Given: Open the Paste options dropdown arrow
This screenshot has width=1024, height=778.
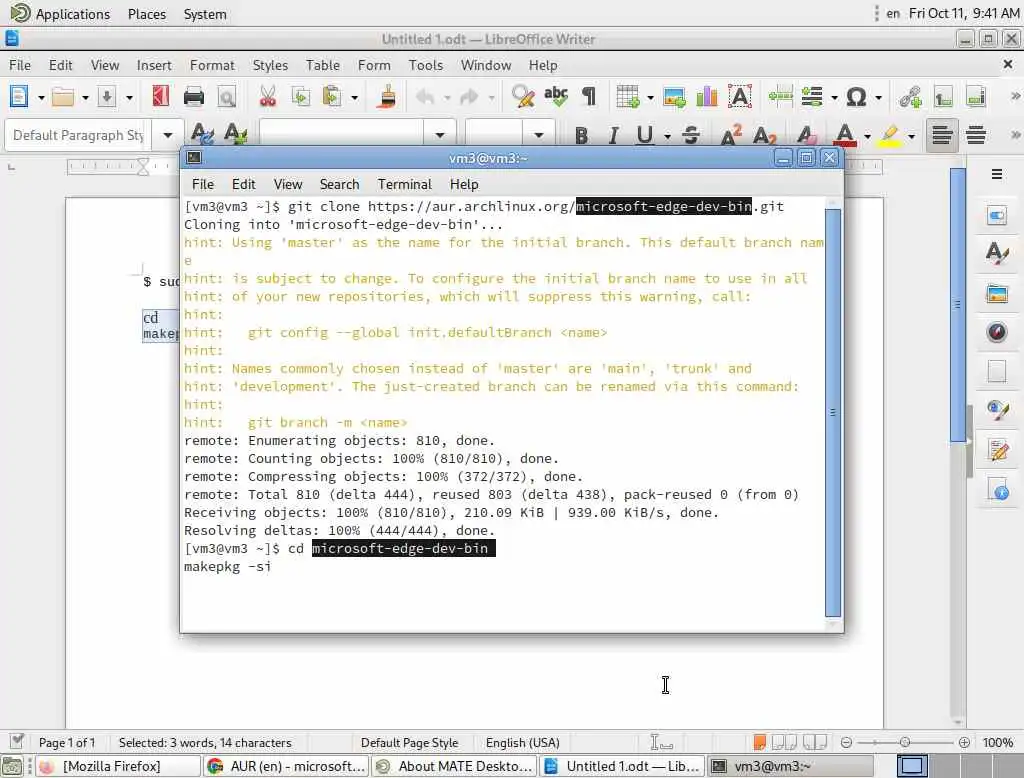Looking at the screenshot, I should click(354, 97).
